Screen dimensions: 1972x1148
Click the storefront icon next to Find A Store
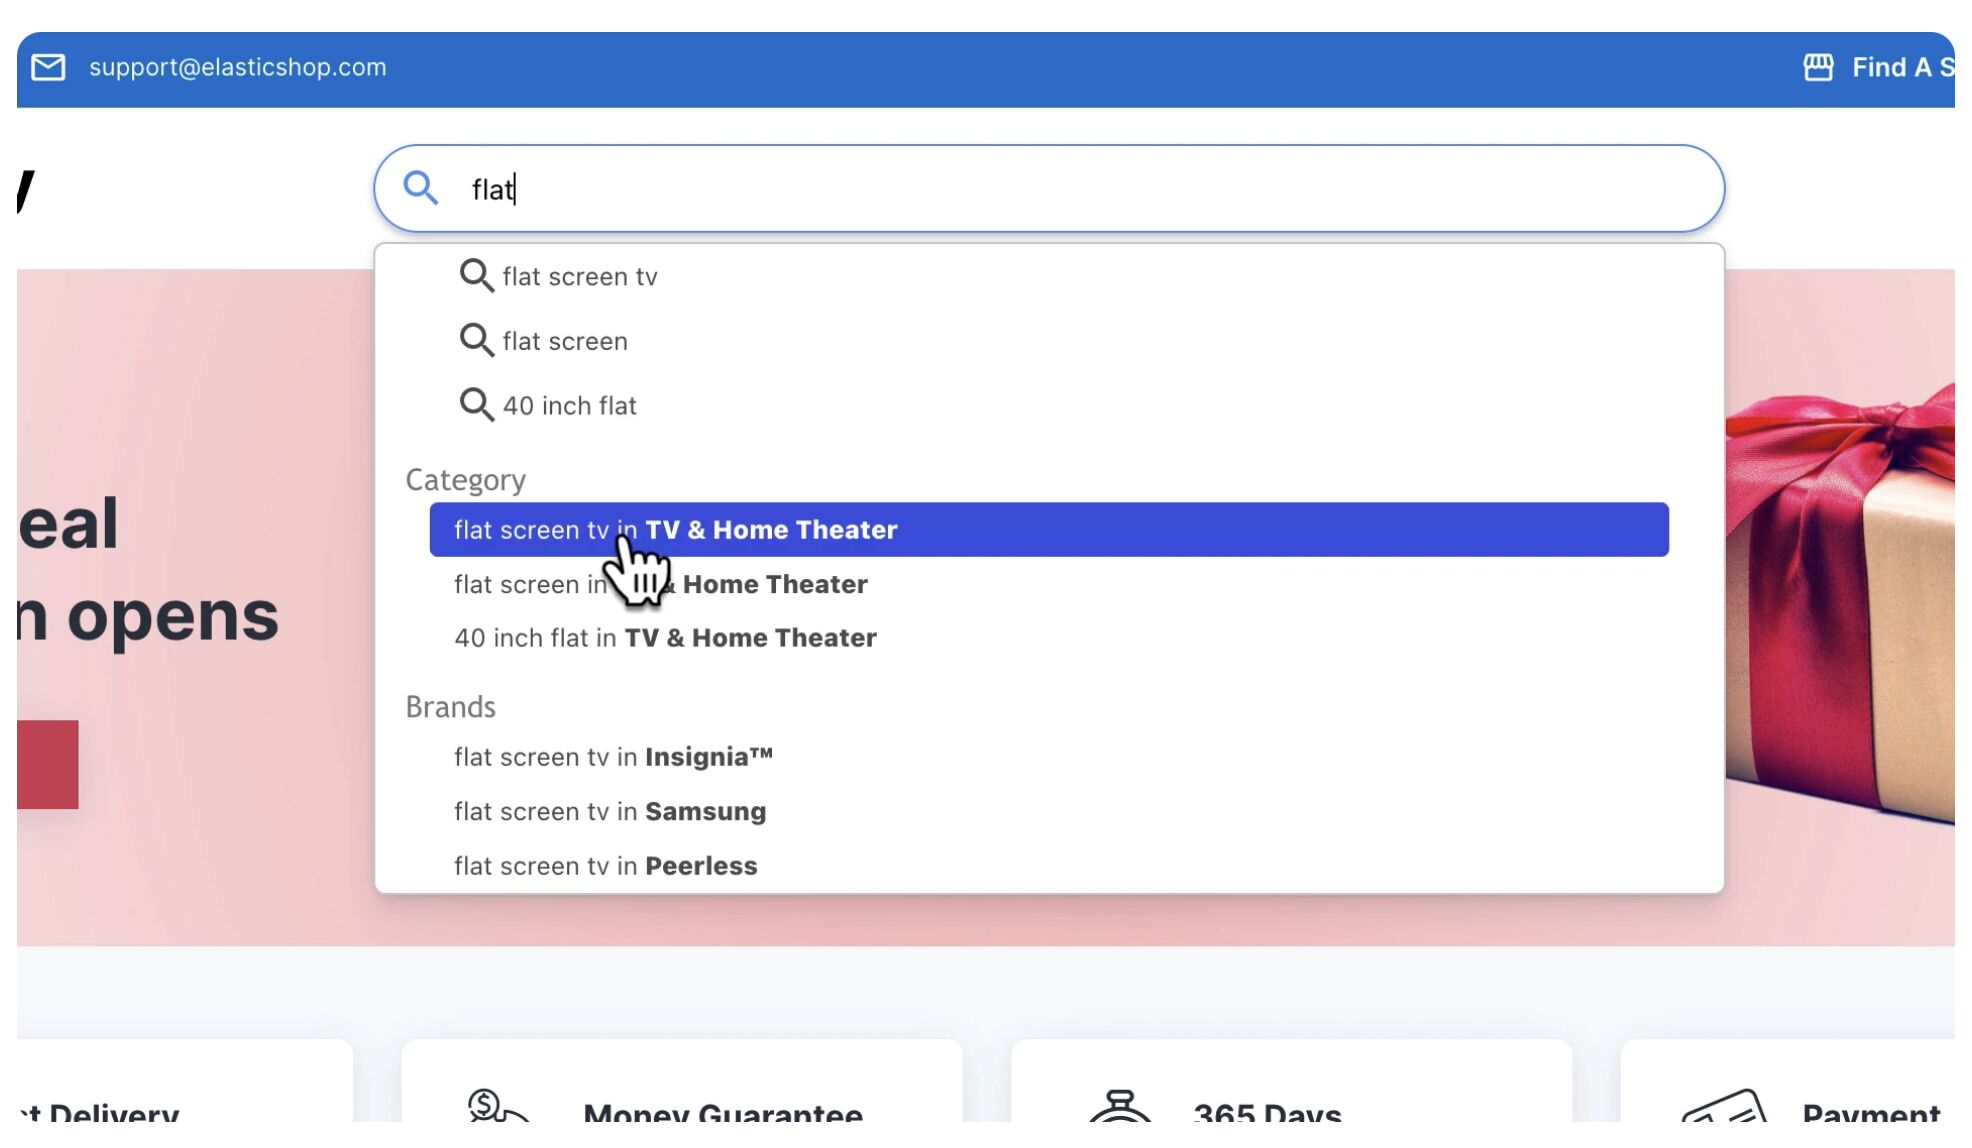(x=1818, y=66)
